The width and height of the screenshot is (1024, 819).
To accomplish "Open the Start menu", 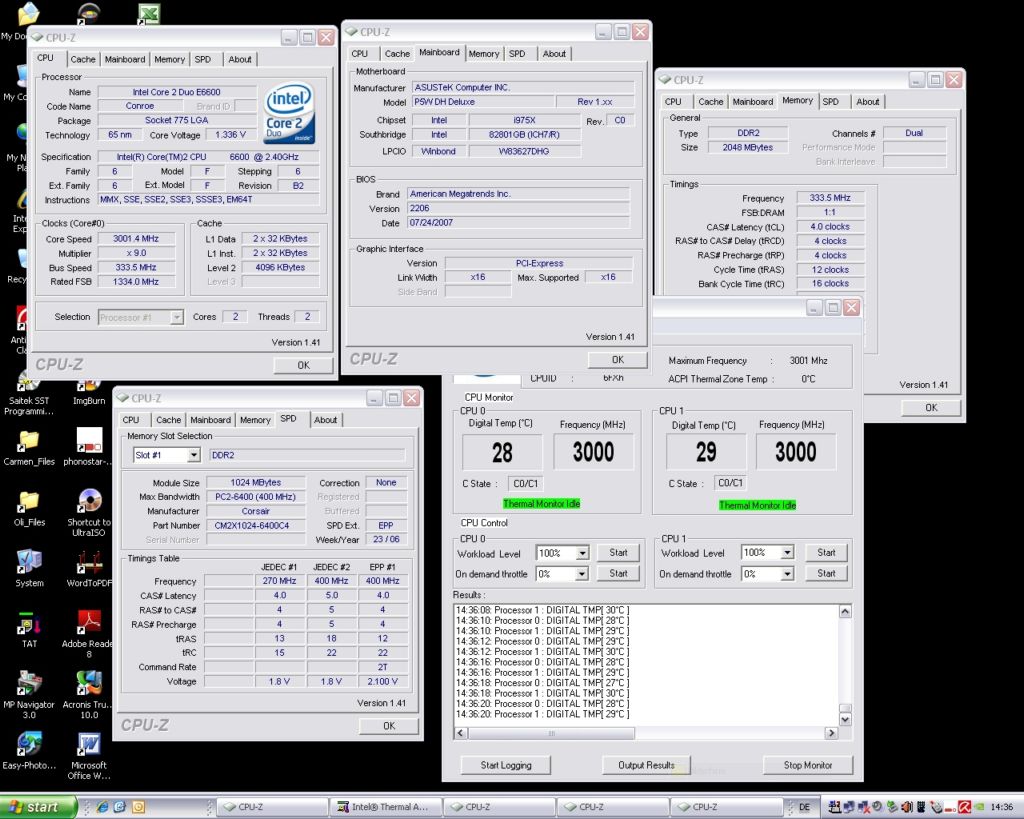I will 38,807.
